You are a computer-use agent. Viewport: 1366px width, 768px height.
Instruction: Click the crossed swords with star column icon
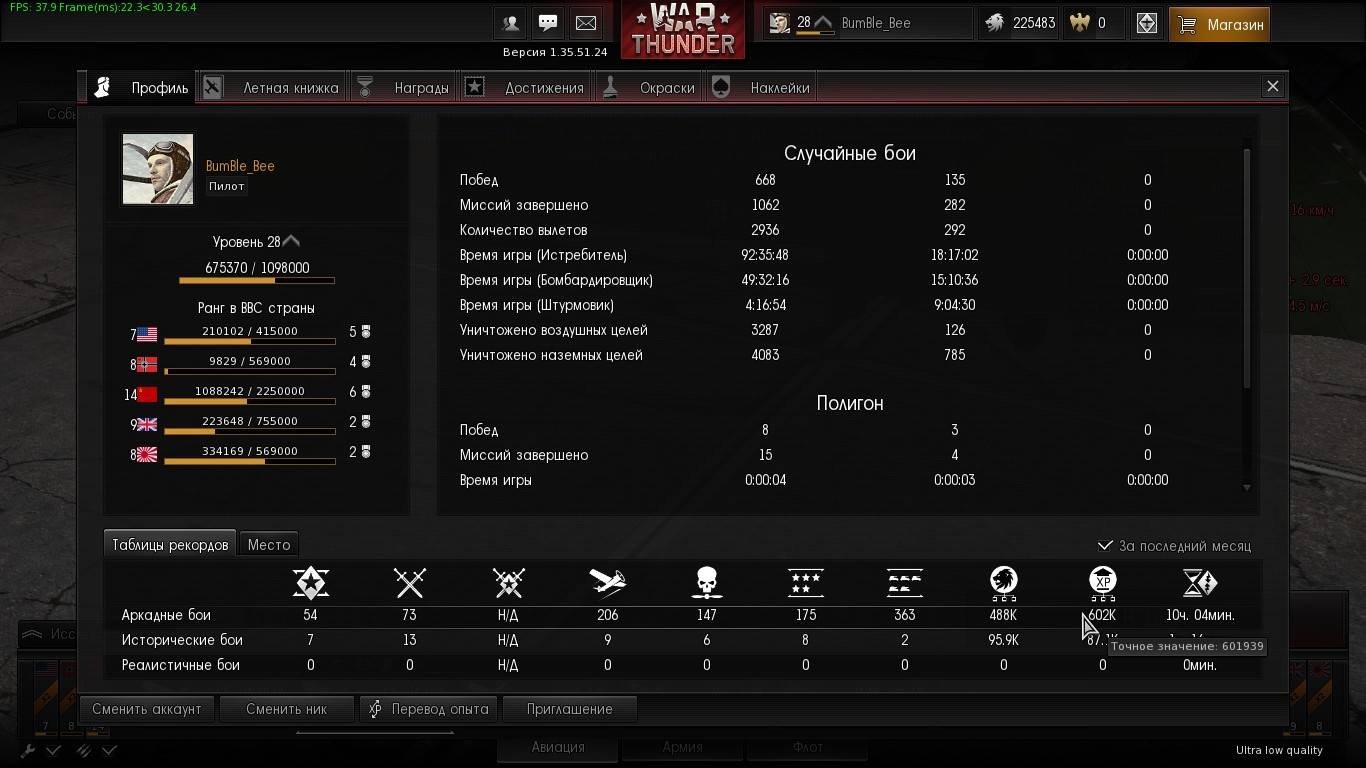(509, 582)
